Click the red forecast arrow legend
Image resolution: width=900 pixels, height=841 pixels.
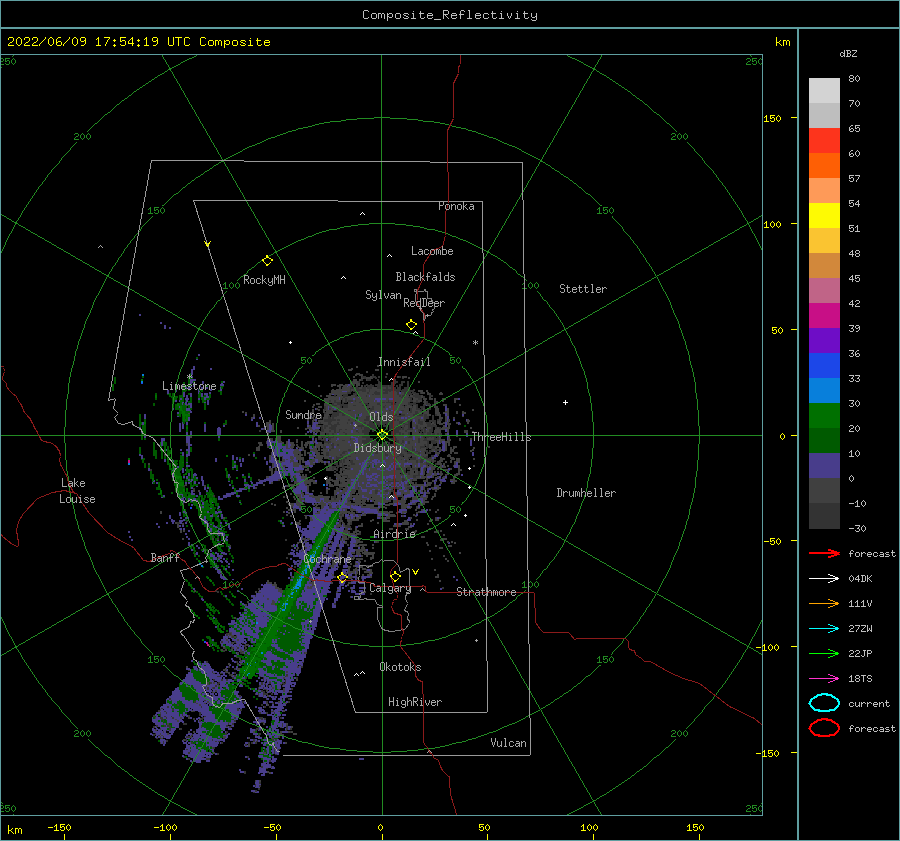click(x=824, y=553)
